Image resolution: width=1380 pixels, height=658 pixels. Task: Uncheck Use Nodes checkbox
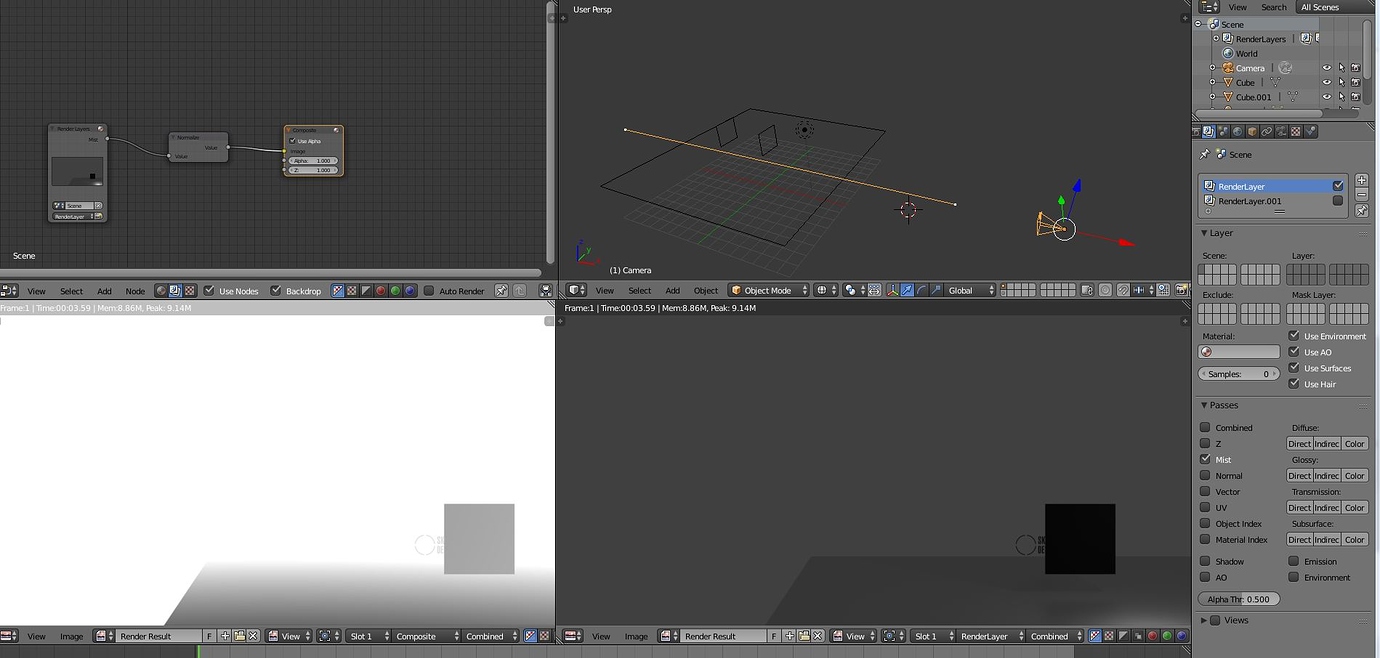tap(209, 291)
